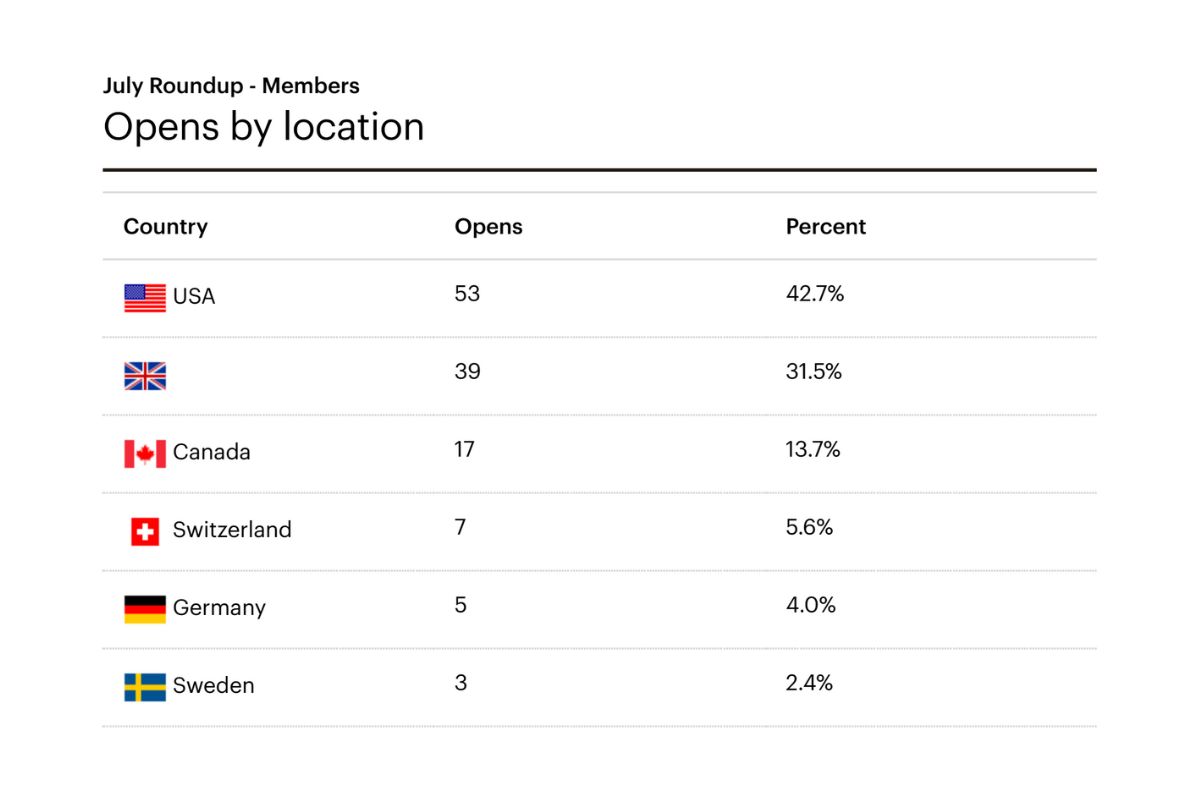Select the 31.5% percent value

coord(814,372)
